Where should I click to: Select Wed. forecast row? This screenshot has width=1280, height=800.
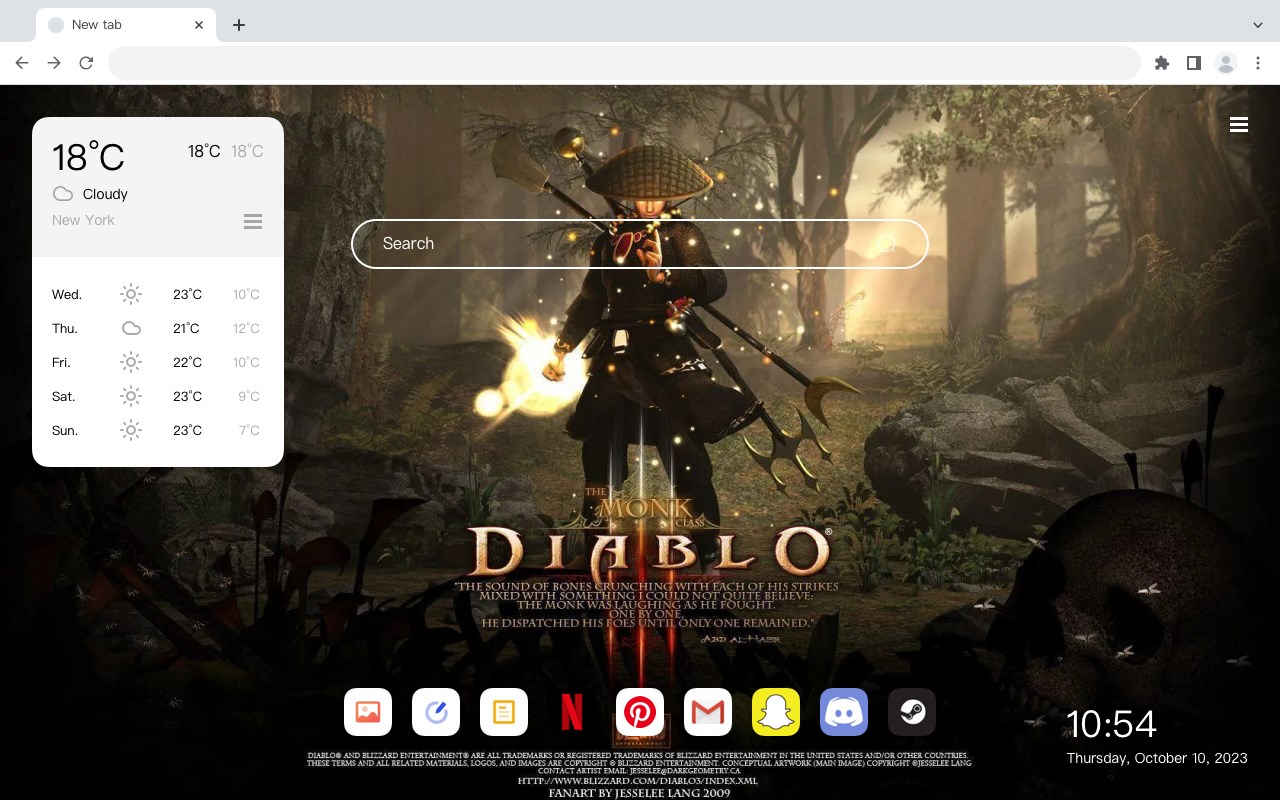click(x=158, y=294)
